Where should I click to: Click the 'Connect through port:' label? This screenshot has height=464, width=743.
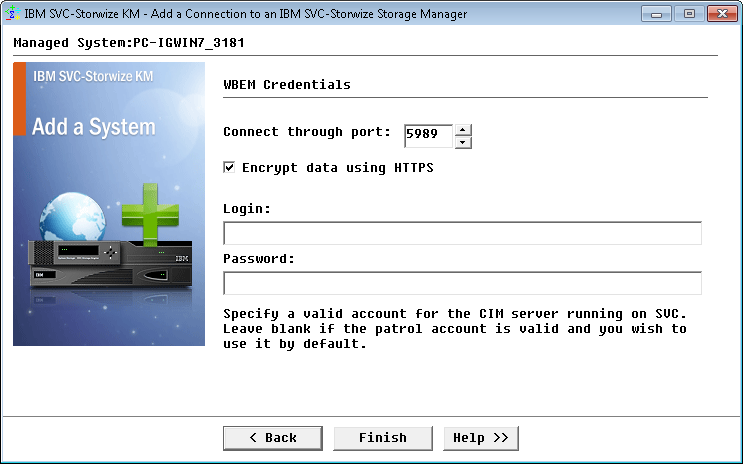pyautogui.click(x=307, y=132)
